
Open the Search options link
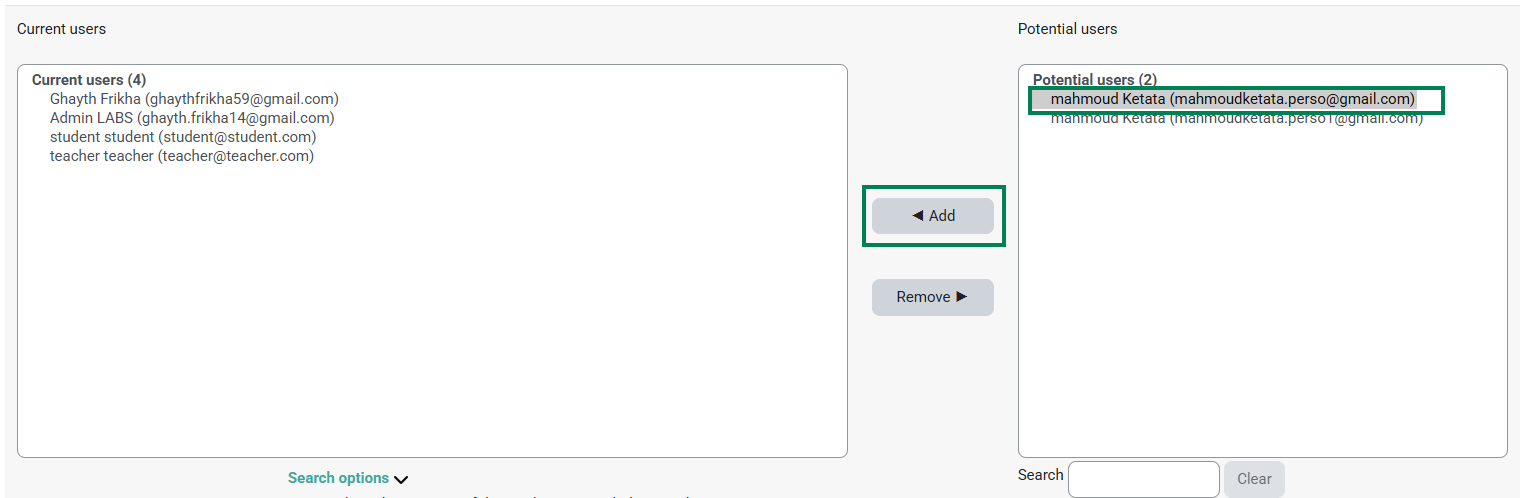(x=338, y=478)
